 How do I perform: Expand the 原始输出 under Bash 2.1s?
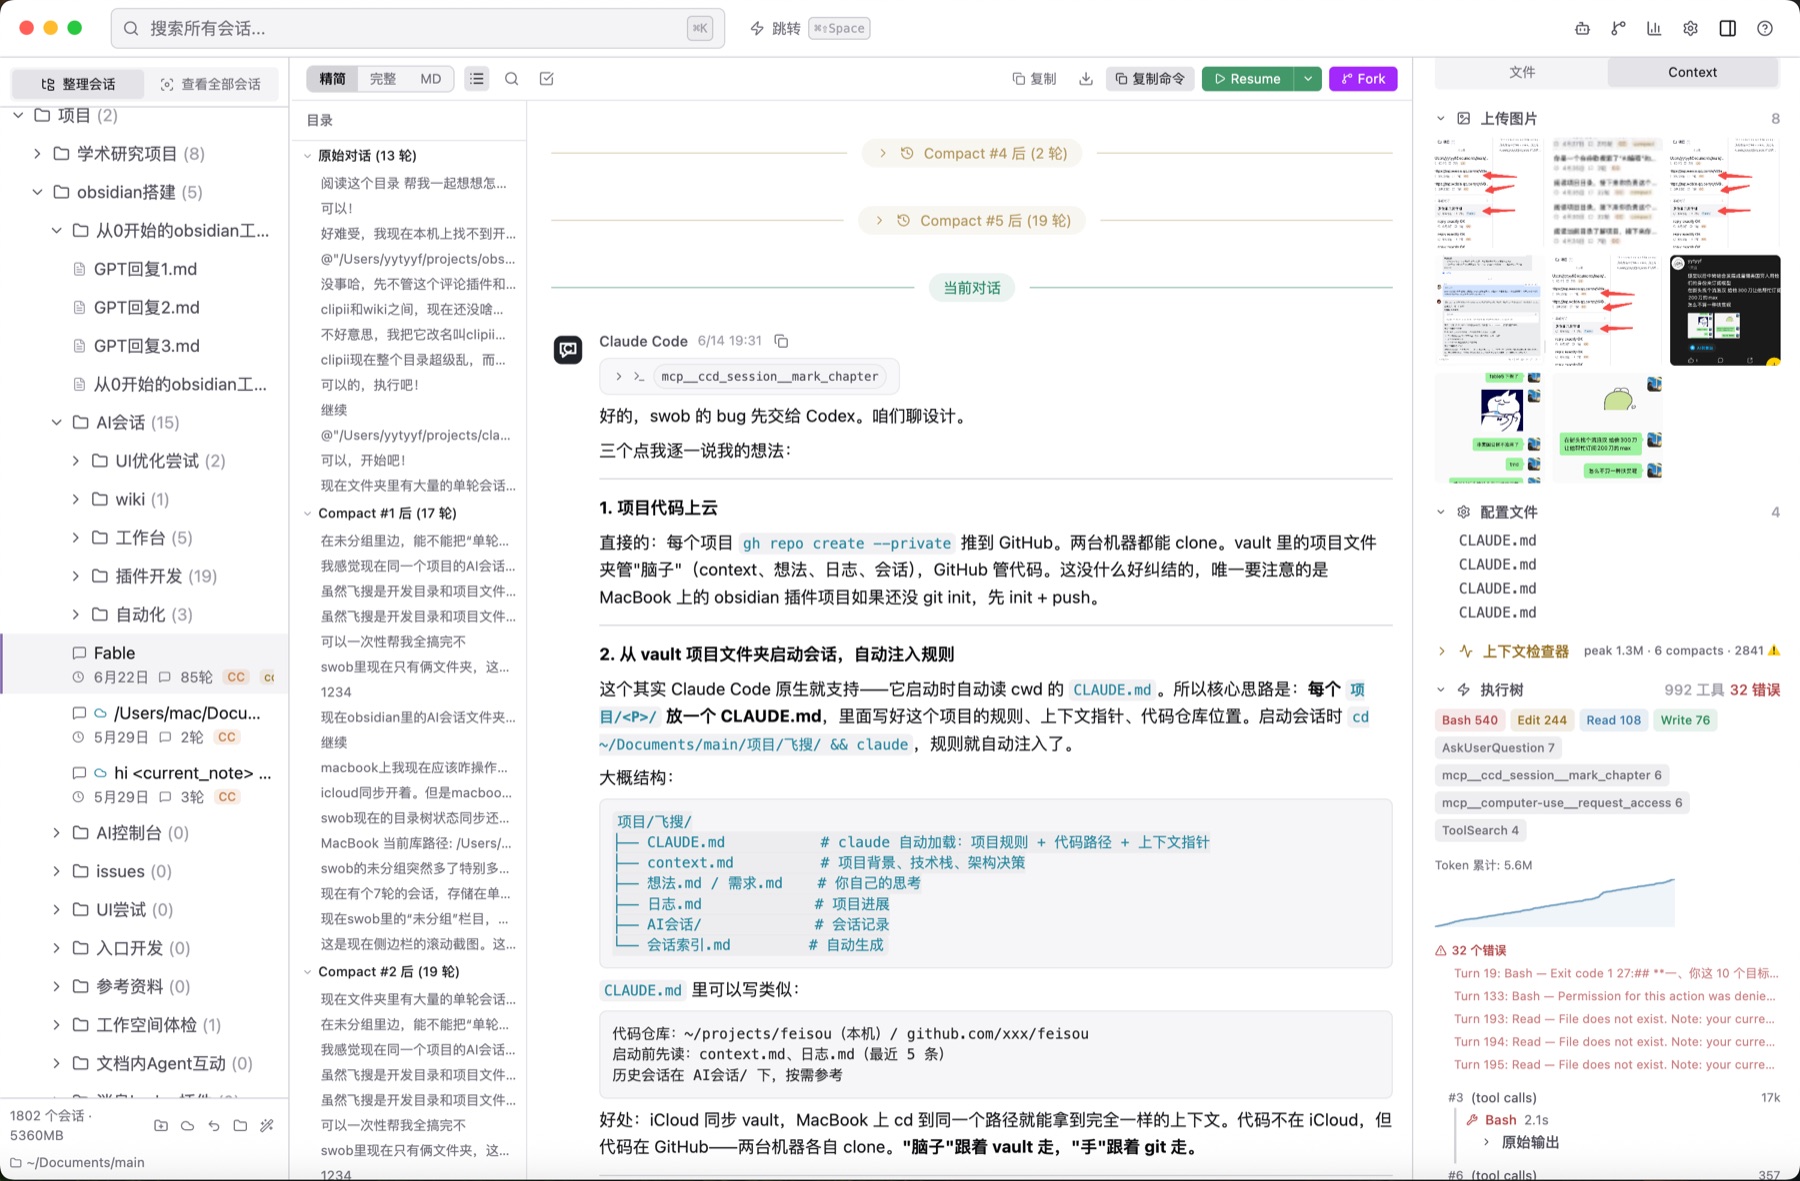pyautogui.click(x=1520, y=1142)
